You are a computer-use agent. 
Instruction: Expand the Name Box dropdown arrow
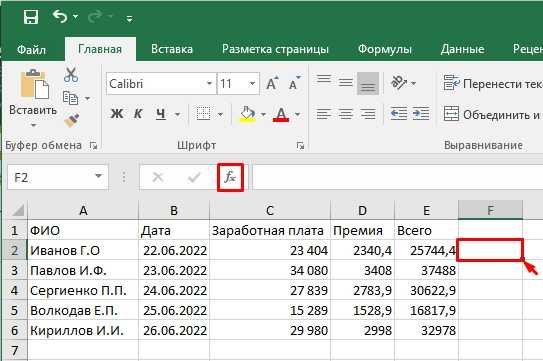[99, 176]
